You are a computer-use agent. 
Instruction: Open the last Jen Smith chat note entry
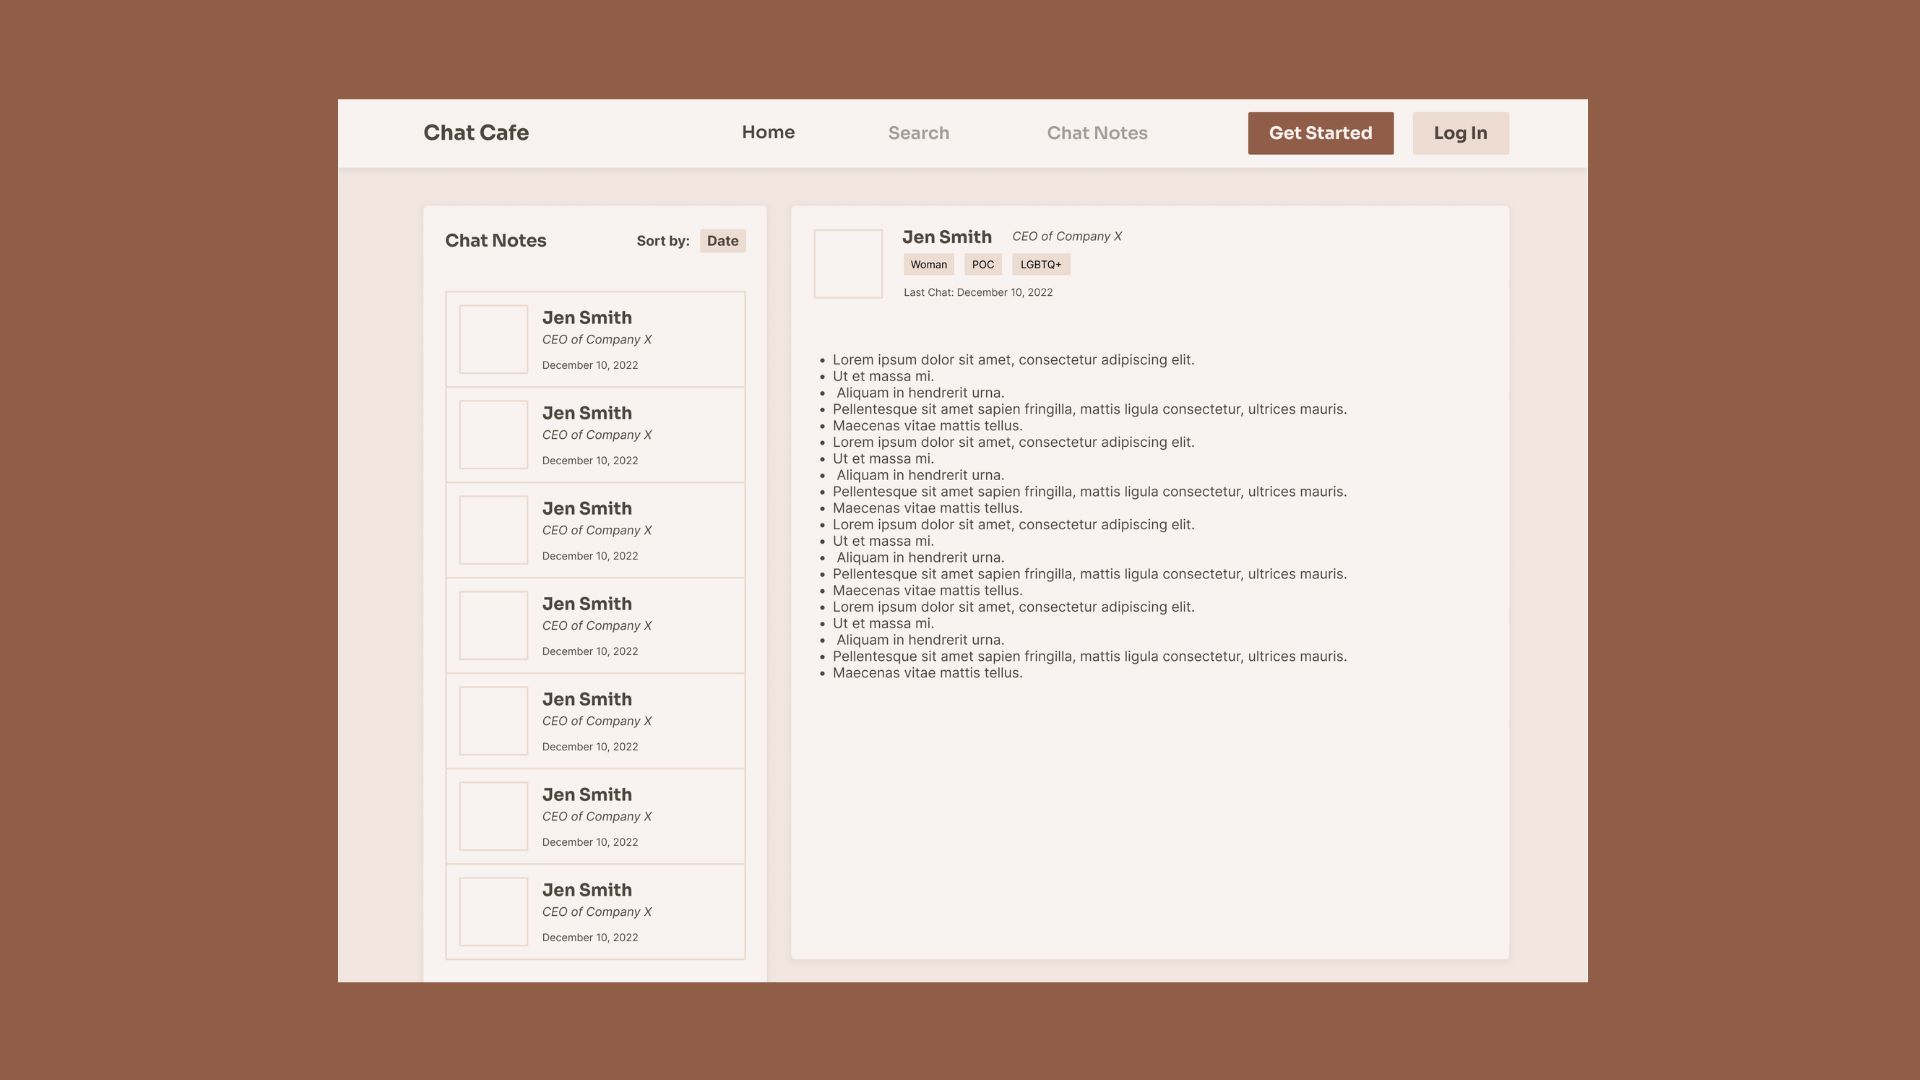point(595,912)
